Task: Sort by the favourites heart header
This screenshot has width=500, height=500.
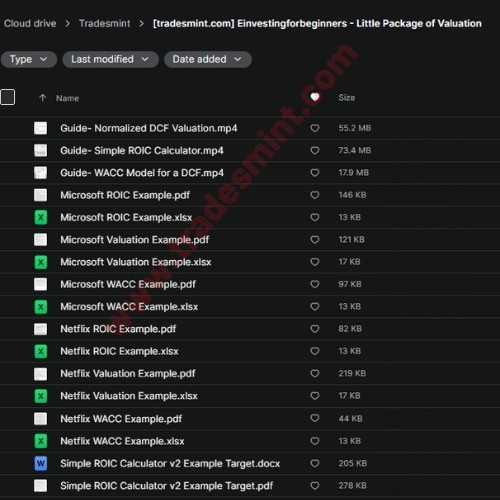Action: [315, 97]
